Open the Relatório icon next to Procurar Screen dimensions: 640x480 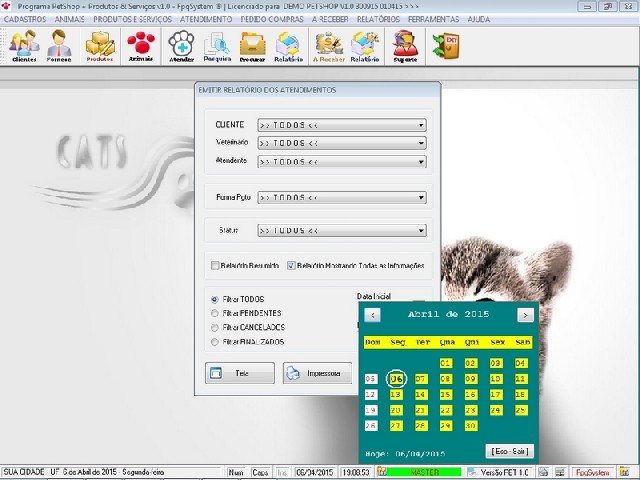289,46
